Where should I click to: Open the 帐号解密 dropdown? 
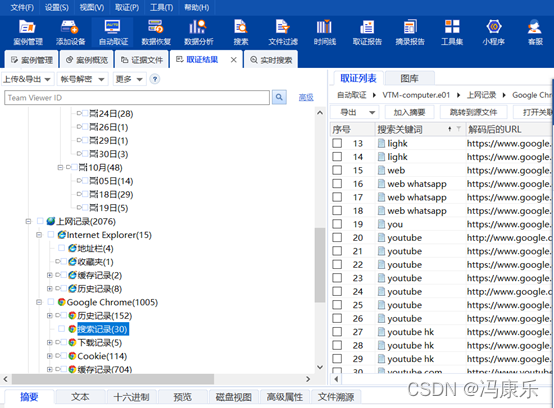pyautogui.click(x=82, y=79)
